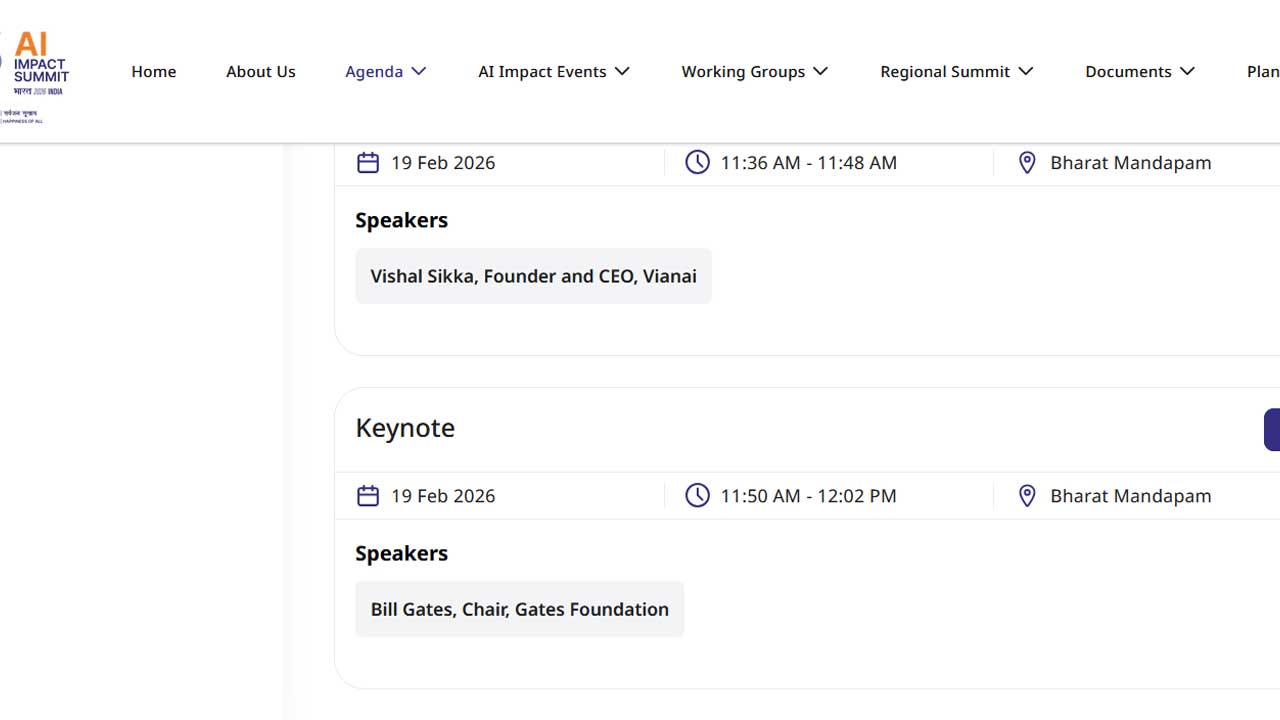
Task: Click the purple button beside Keynote title
Action: [x=1272, y=429]
